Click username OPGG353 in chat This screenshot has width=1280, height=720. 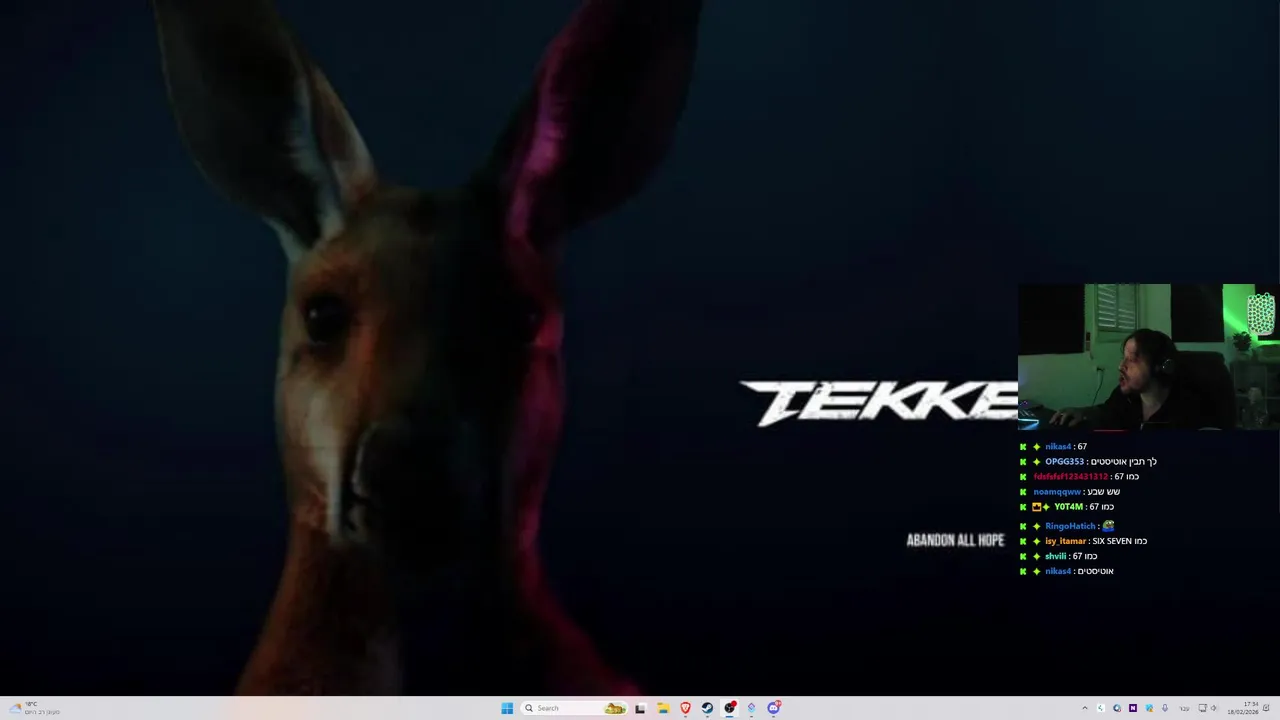pyautogui.click(x=1064, y=462)
